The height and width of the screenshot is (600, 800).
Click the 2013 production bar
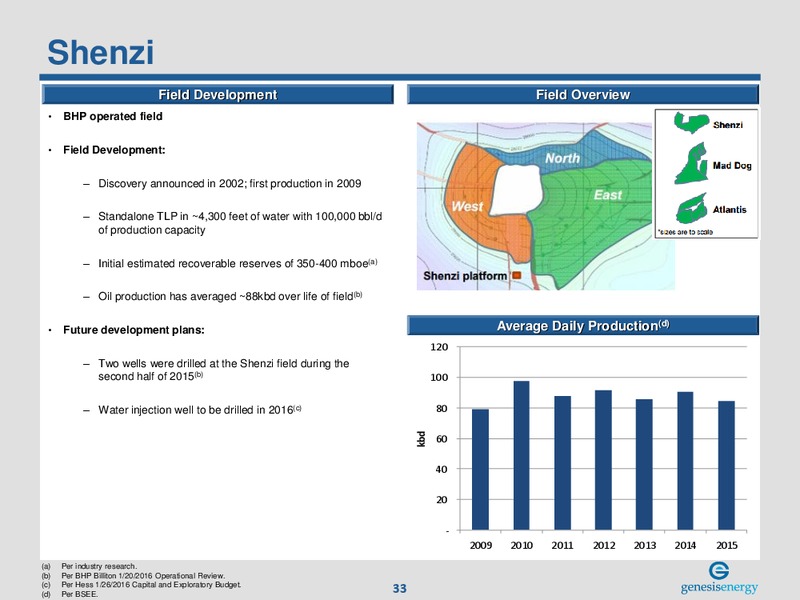[644, 465]
